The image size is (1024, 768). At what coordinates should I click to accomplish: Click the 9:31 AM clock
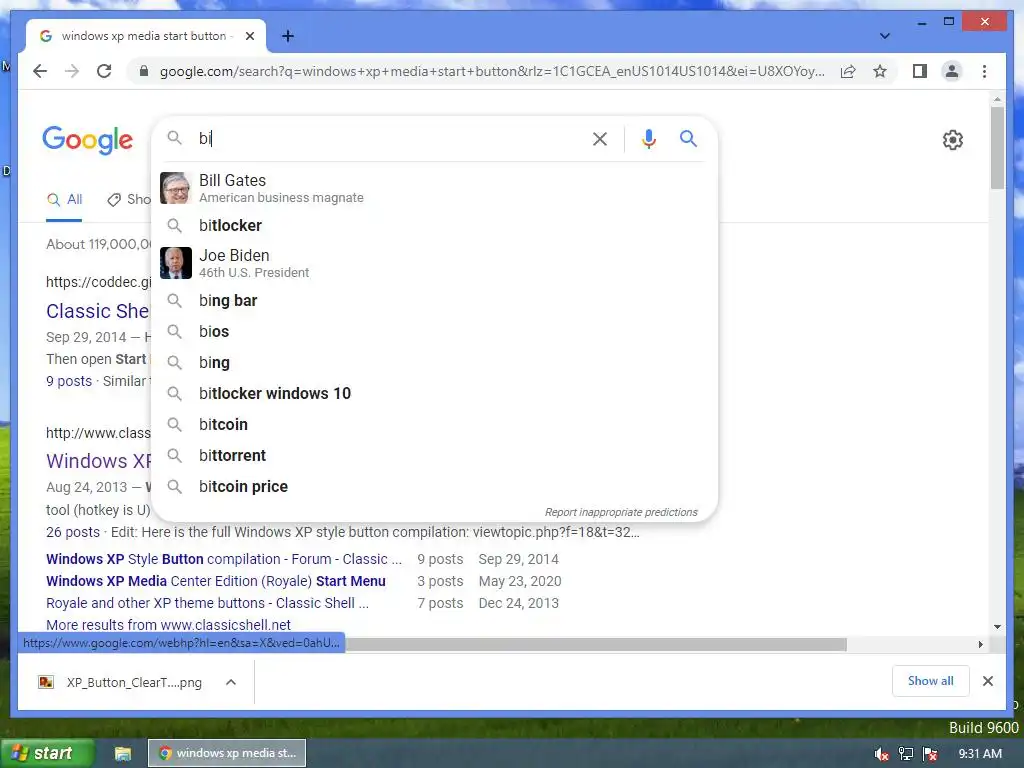980,754
